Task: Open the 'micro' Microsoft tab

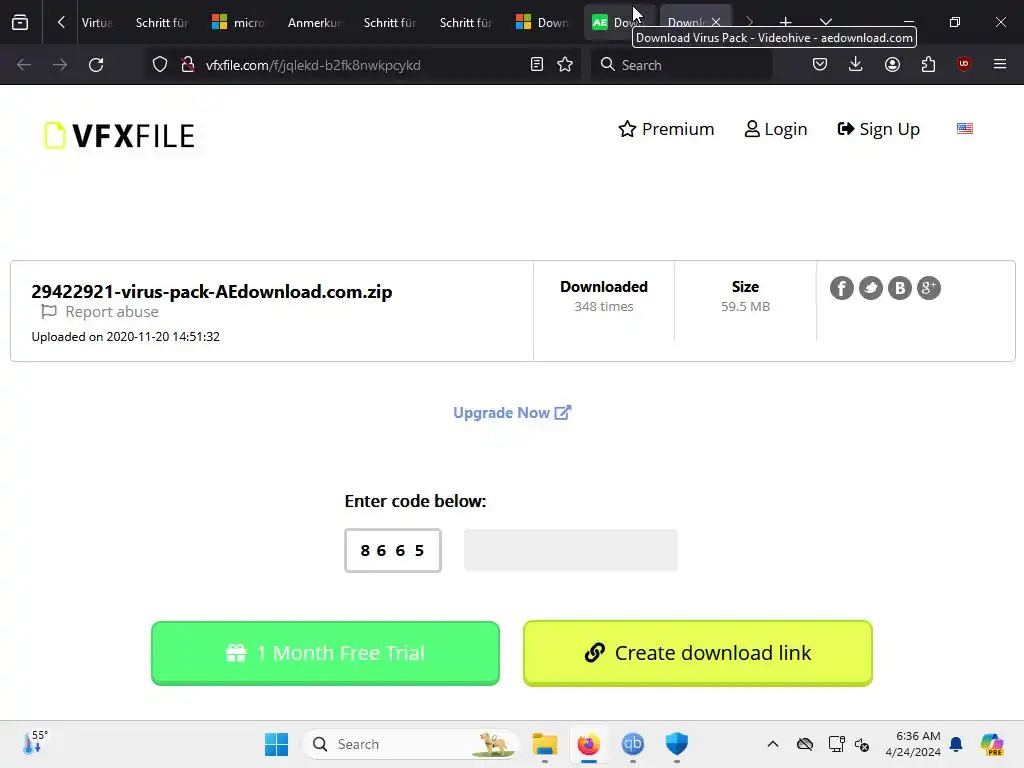Action: tap(238, 22)
